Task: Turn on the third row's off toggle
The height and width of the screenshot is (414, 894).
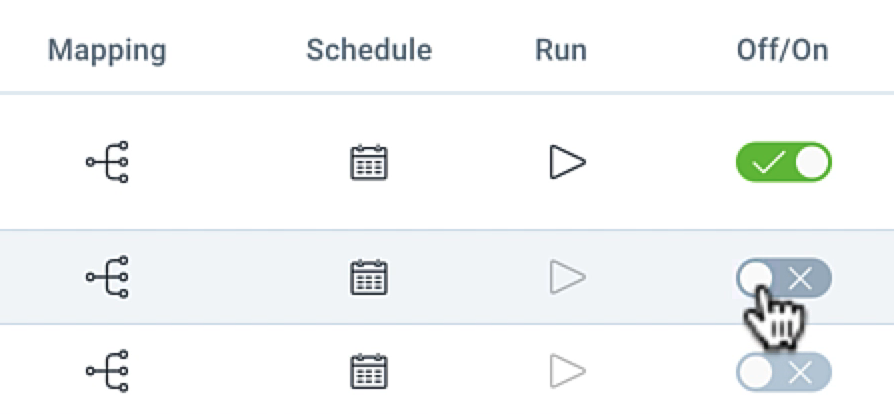Action: (x=784, y=372)
